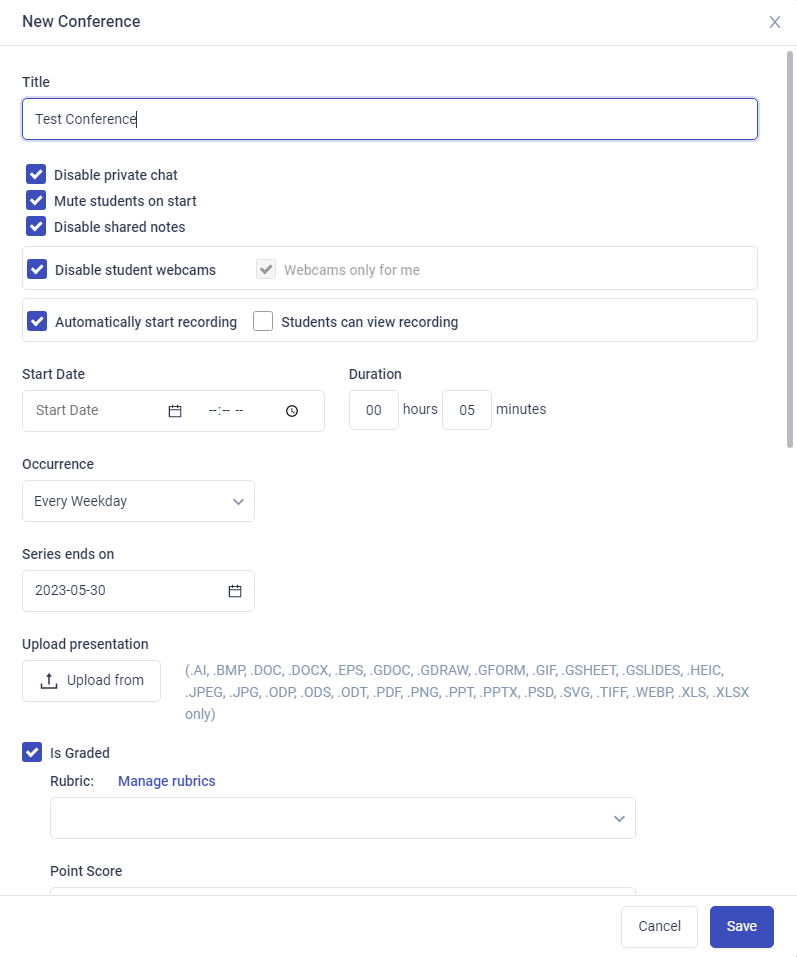Click the Duration hours field
797x957 pixels.
373,410
